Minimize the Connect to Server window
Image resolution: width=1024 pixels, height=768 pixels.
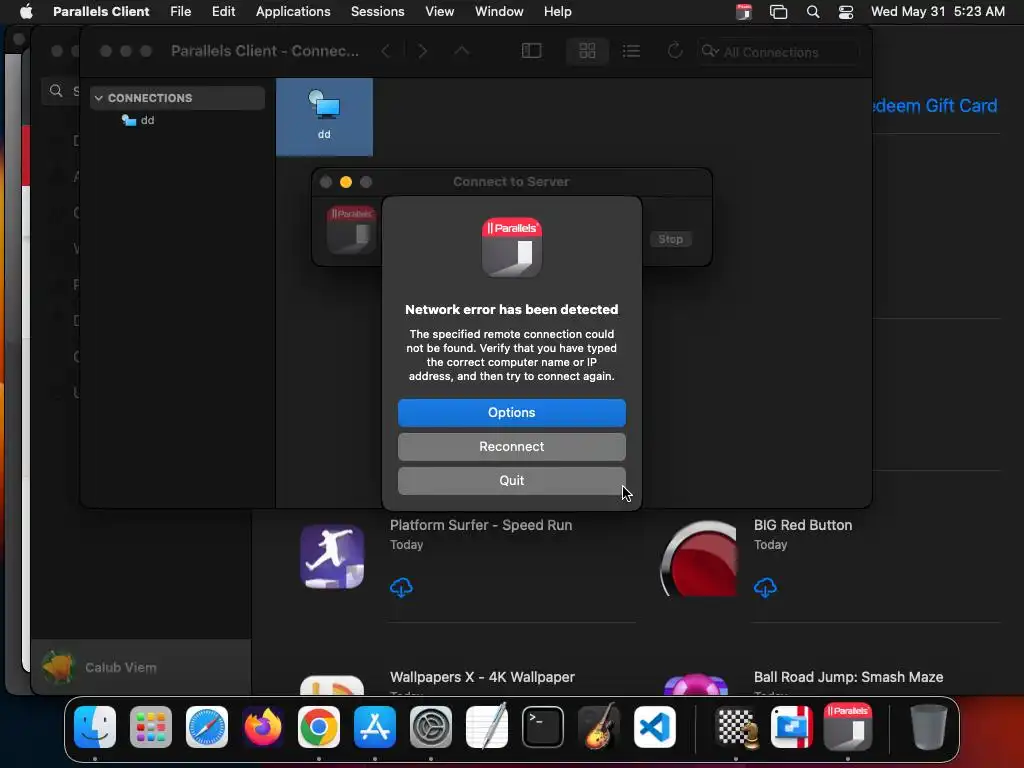[346, 182]
